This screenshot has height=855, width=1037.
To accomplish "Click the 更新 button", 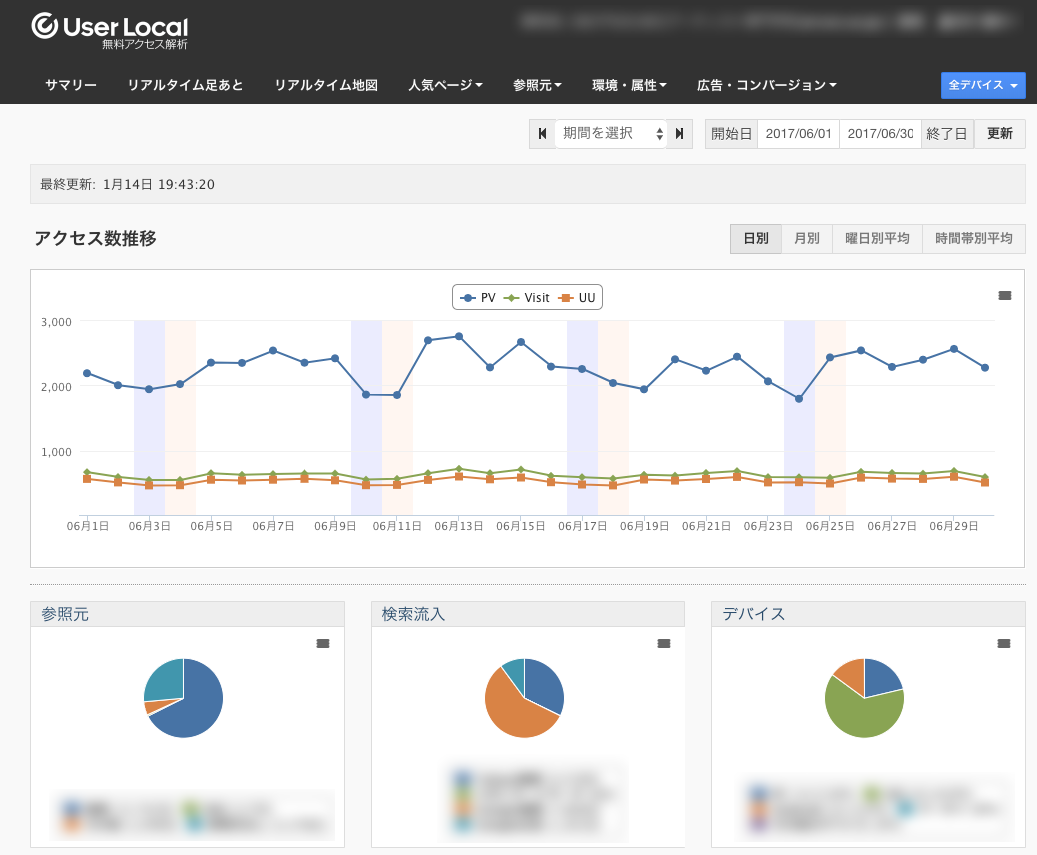I will coord(999,134).
